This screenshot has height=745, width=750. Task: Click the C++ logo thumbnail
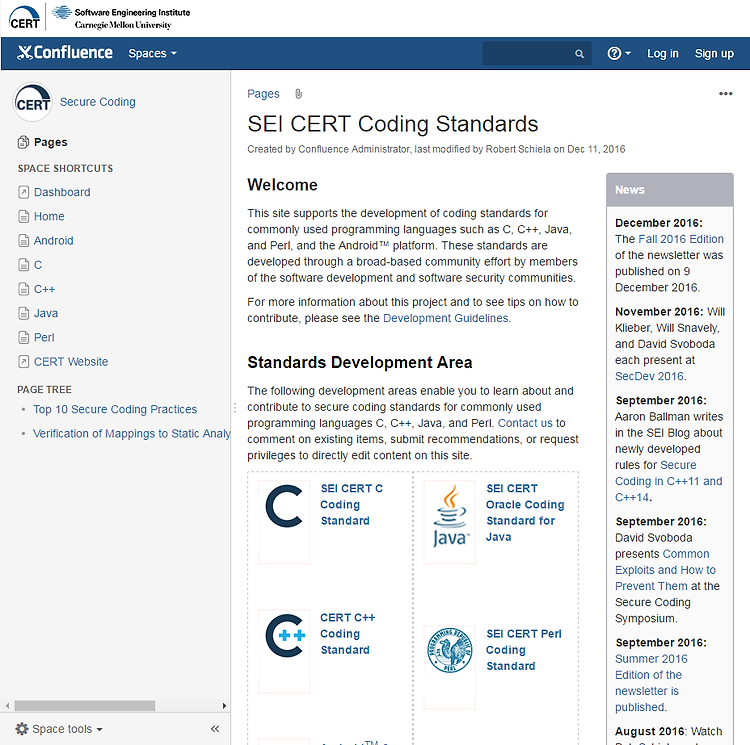(284, 651)
